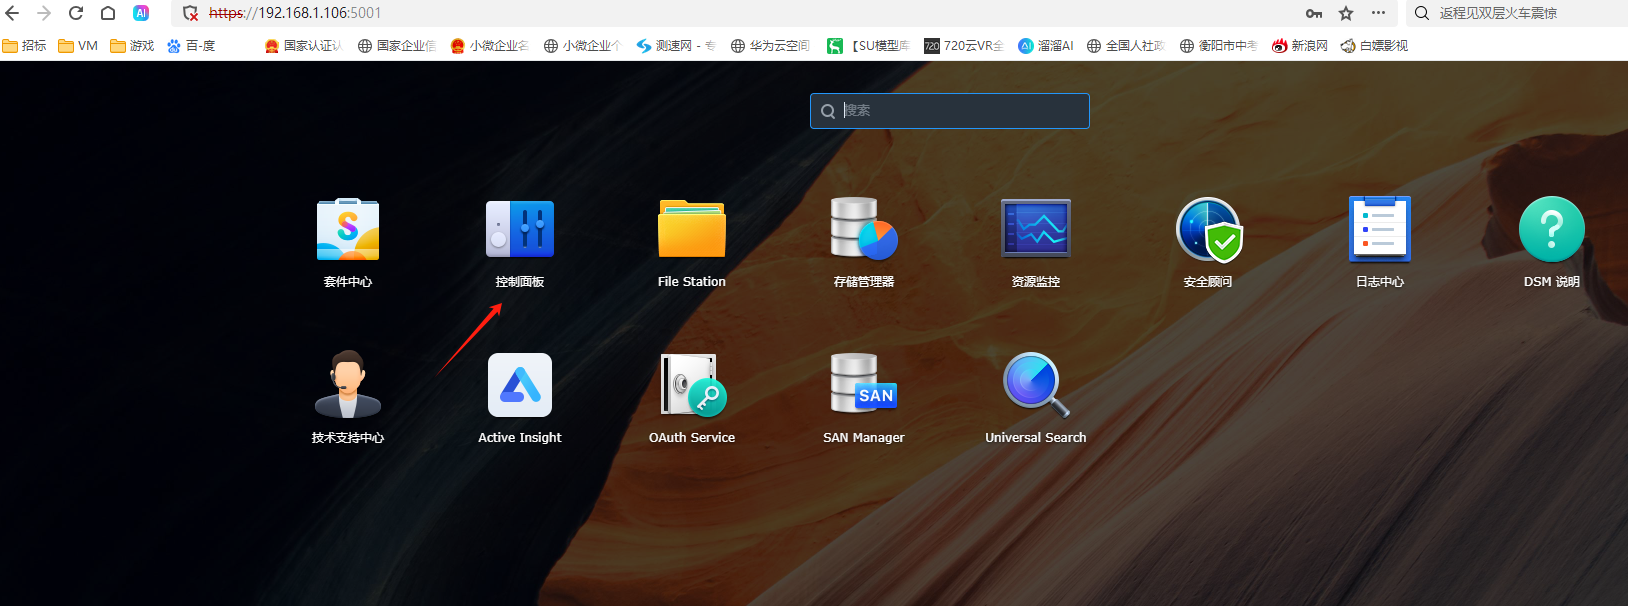Open the globe-icon 小微企业 bookmark

(583, 46)
